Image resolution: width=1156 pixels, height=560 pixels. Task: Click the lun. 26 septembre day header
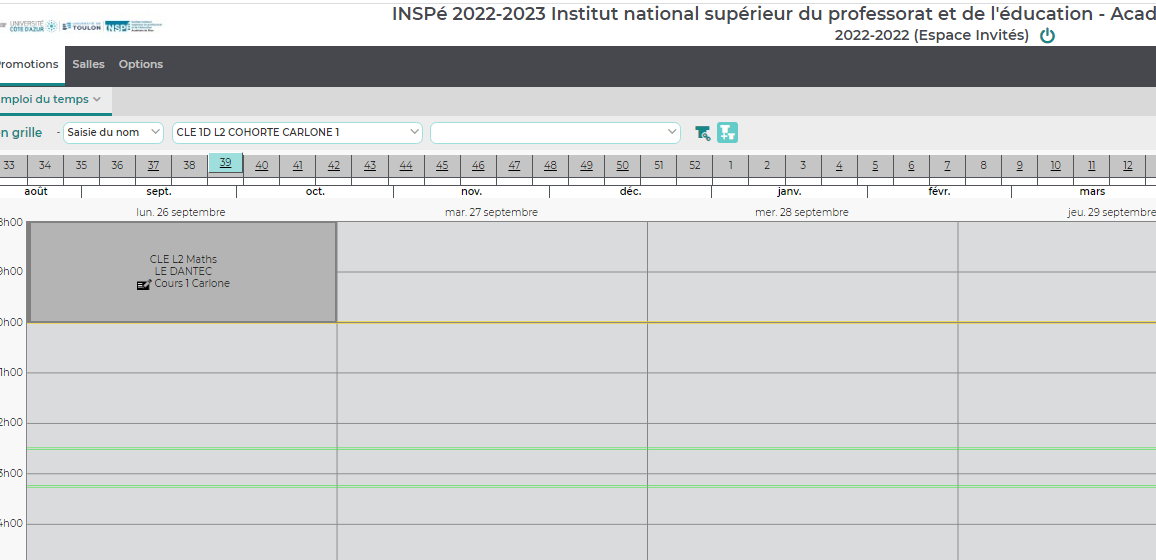click(181, 212)
